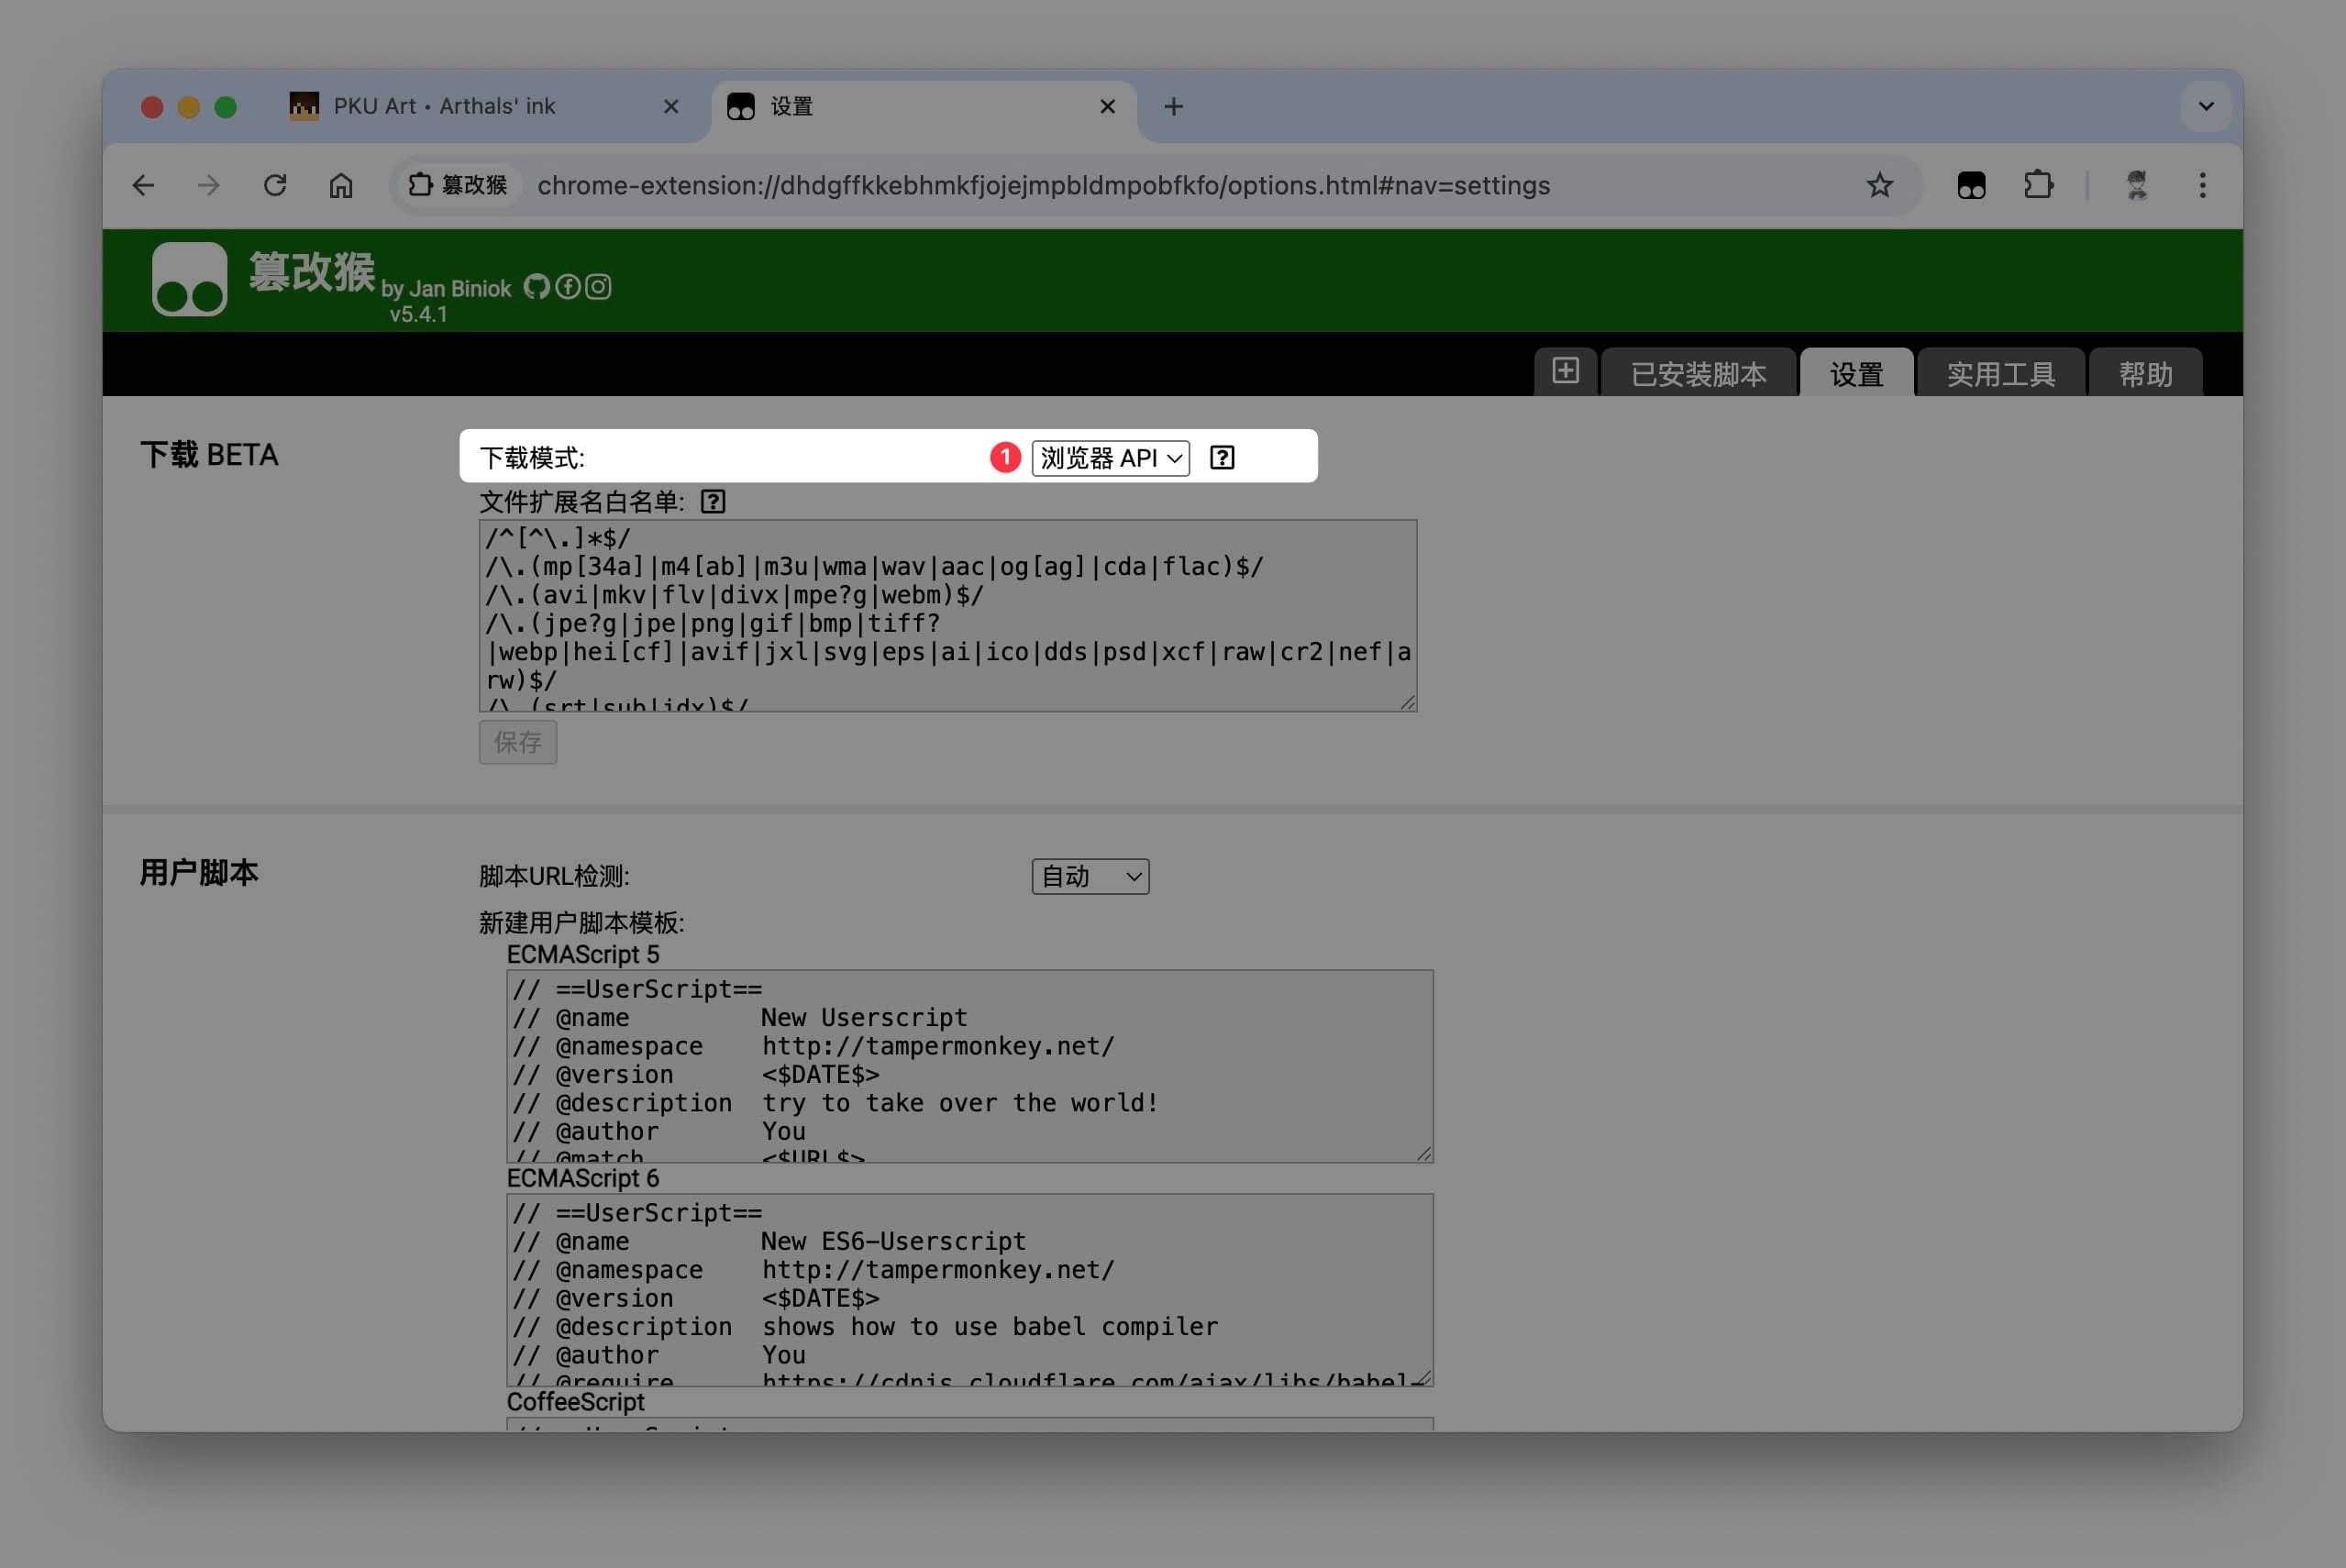Reload the current page
Screen dimensions: 2346x1568
pos(275,185)
